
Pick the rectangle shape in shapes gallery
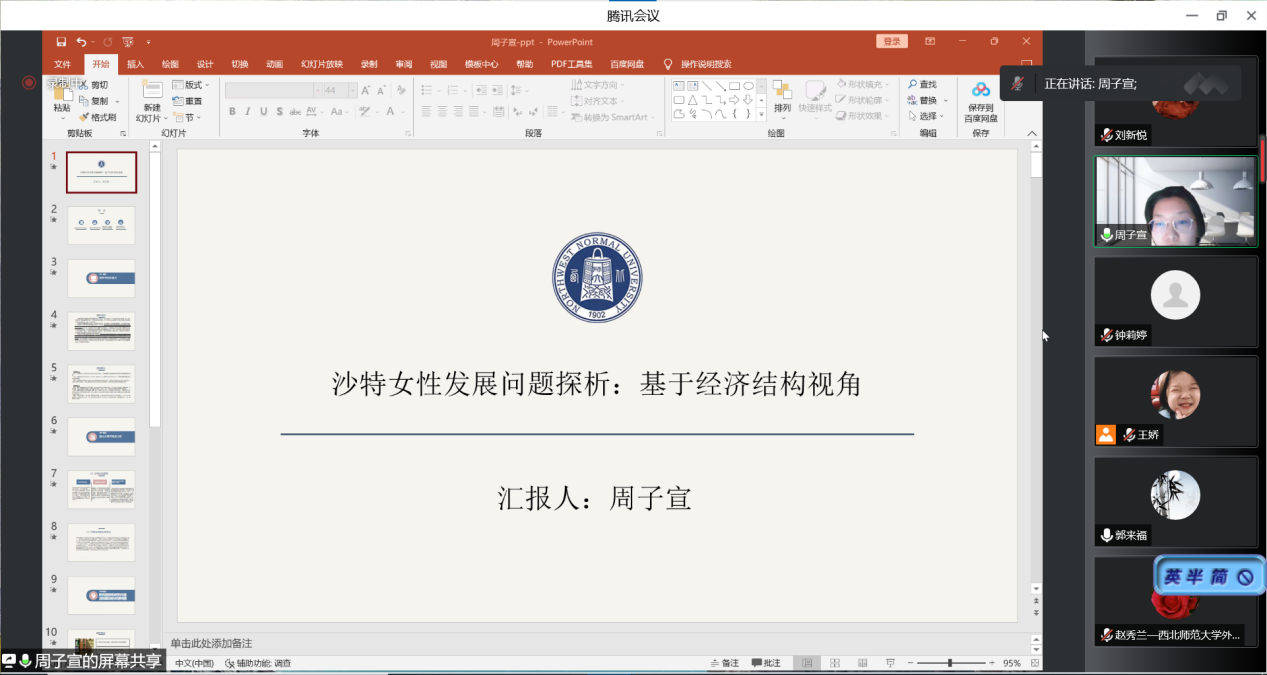(734, 86)
